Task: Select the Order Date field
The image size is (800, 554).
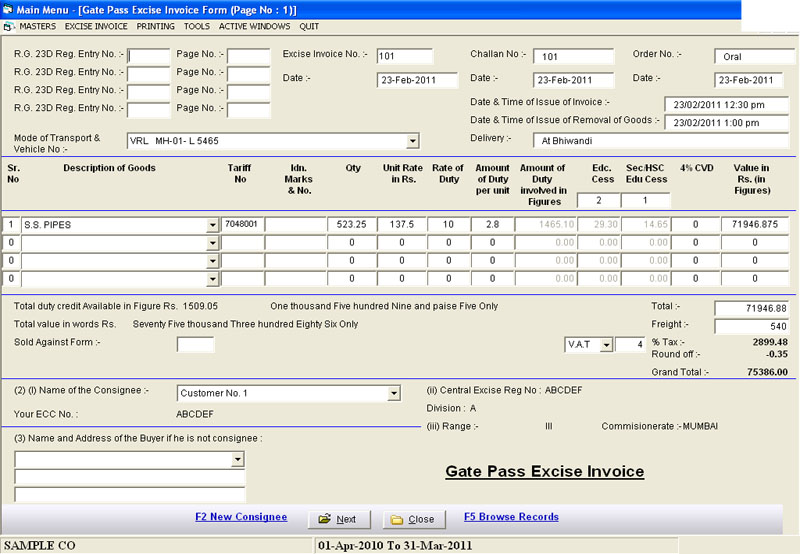Action: pyautogui.click(x=748, y=80)
